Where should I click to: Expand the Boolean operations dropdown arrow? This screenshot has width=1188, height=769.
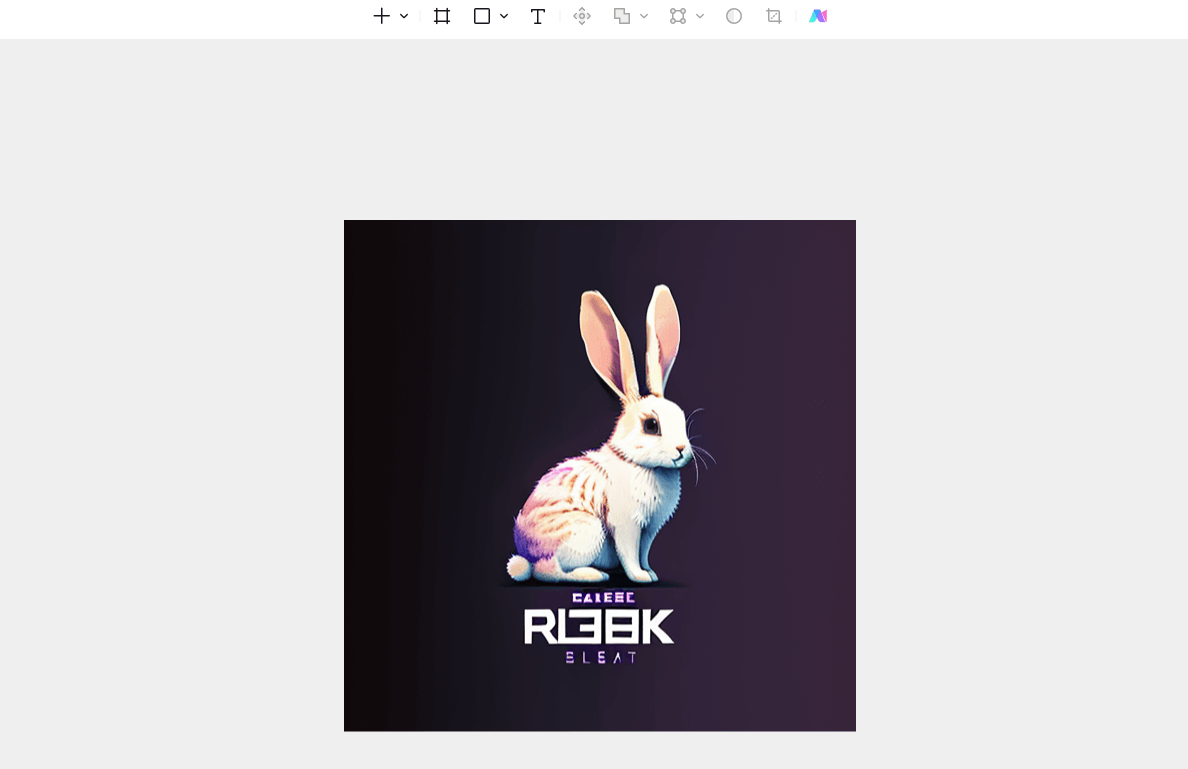pyautogui.click(x=644, y=16)
